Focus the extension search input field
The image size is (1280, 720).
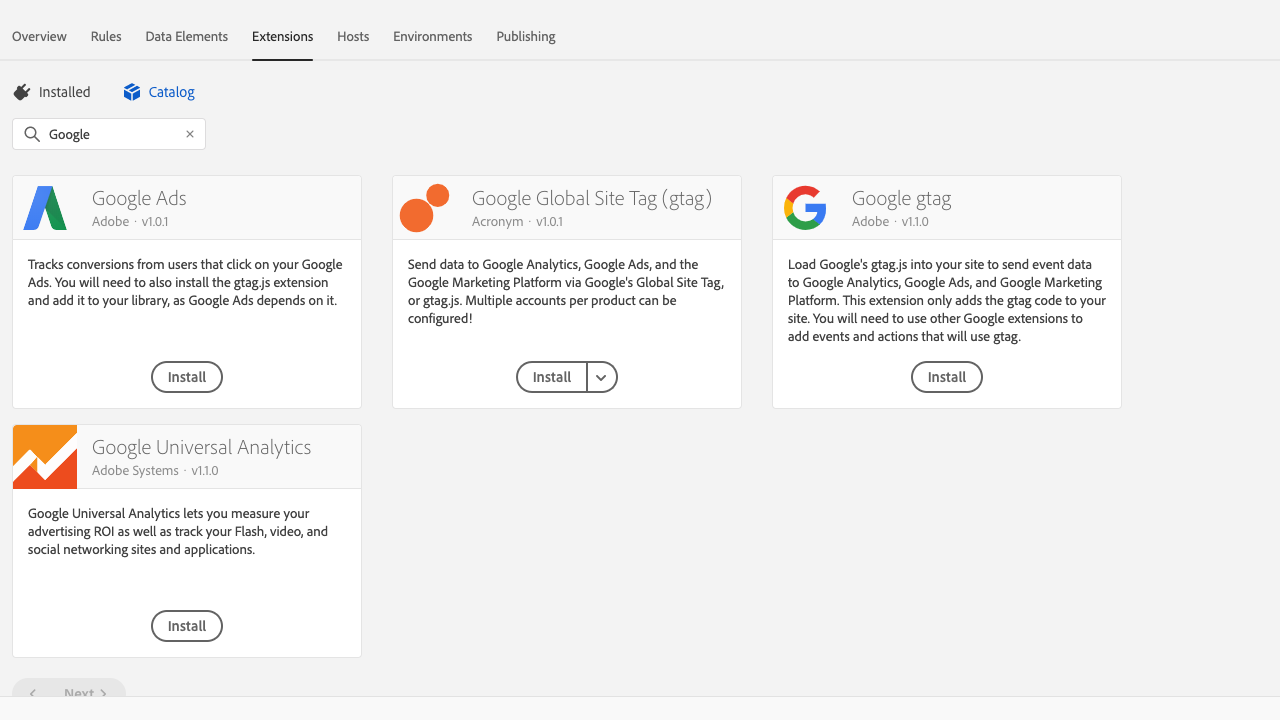[112, 134]
